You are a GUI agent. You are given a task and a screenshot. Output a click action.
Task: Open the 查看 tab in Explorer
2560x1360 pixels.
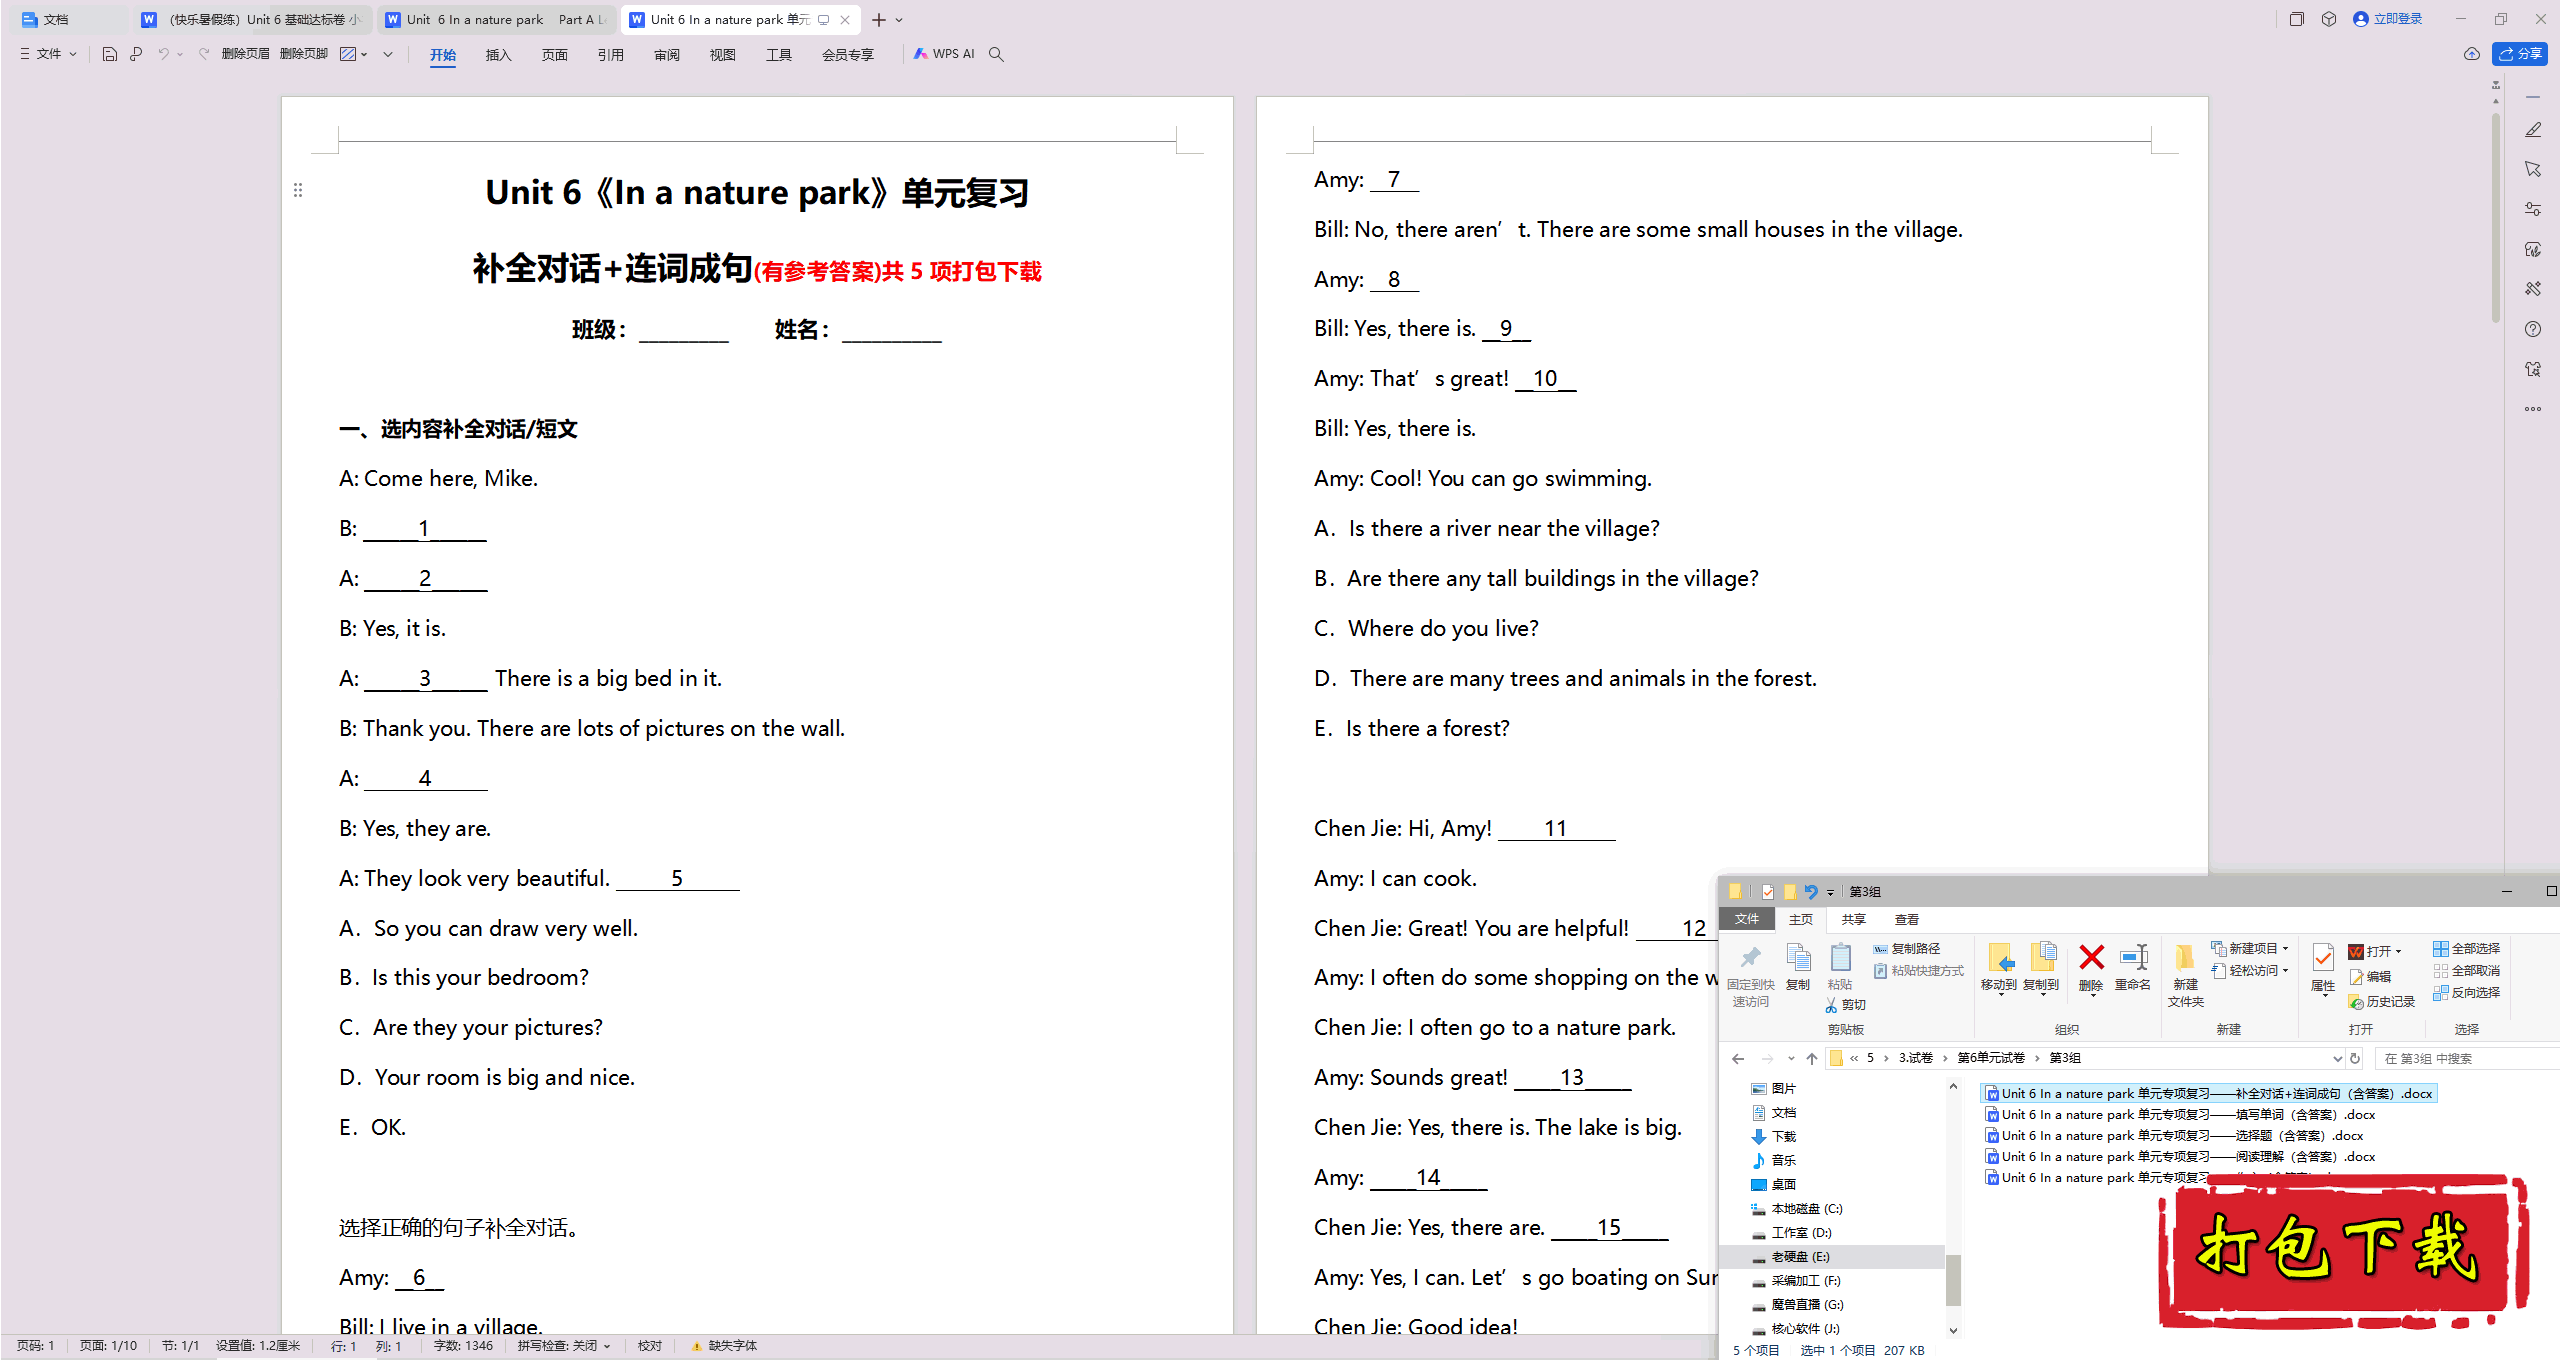(x=1907, y=920)
